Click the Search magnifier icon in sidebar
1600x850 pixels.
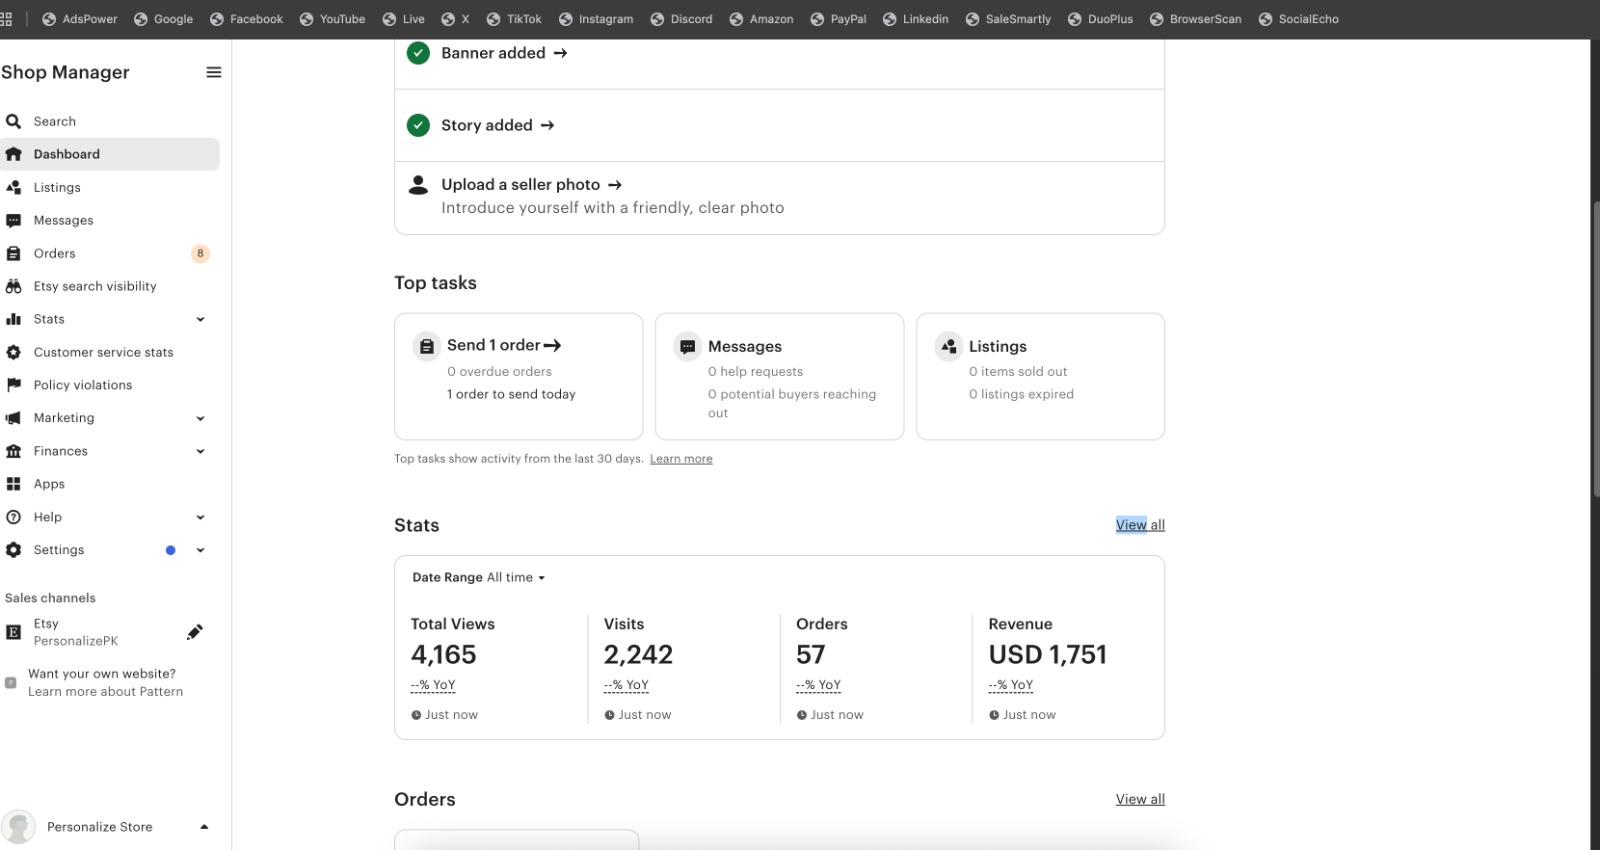13,121
